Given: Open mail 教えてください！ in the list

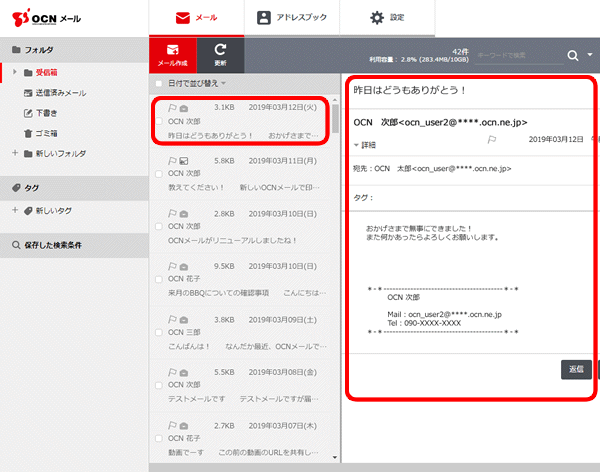Looking at the screenshot, I should [240, 174].
